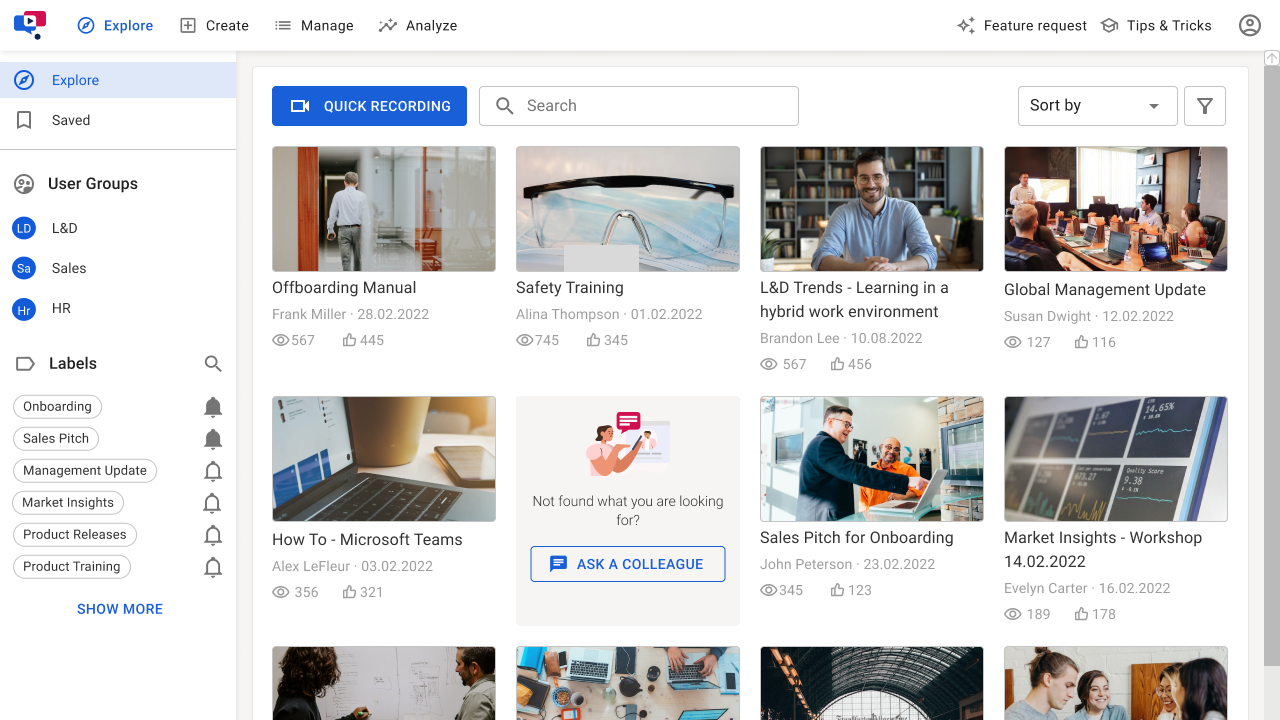Viewport: 1280px width, 720px height.
Task: Click the filter funnel icon
Action: click(x=1204, y=106)
